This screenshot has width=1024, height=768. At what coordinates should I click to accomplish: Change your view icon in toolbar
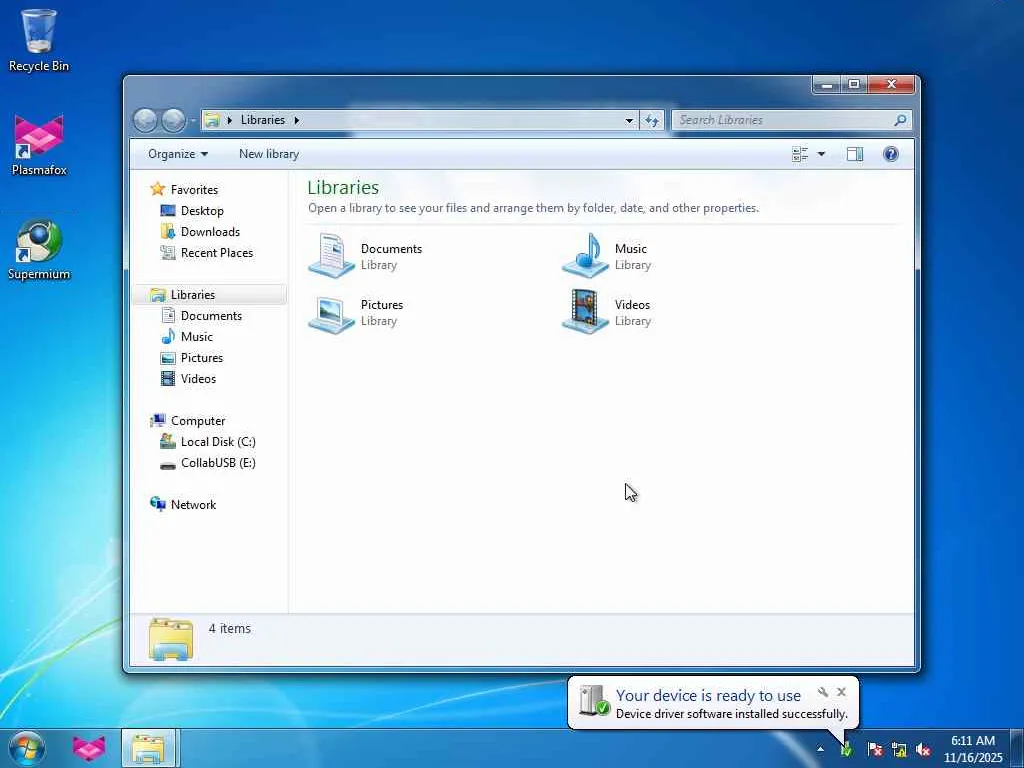coord(800,154)
